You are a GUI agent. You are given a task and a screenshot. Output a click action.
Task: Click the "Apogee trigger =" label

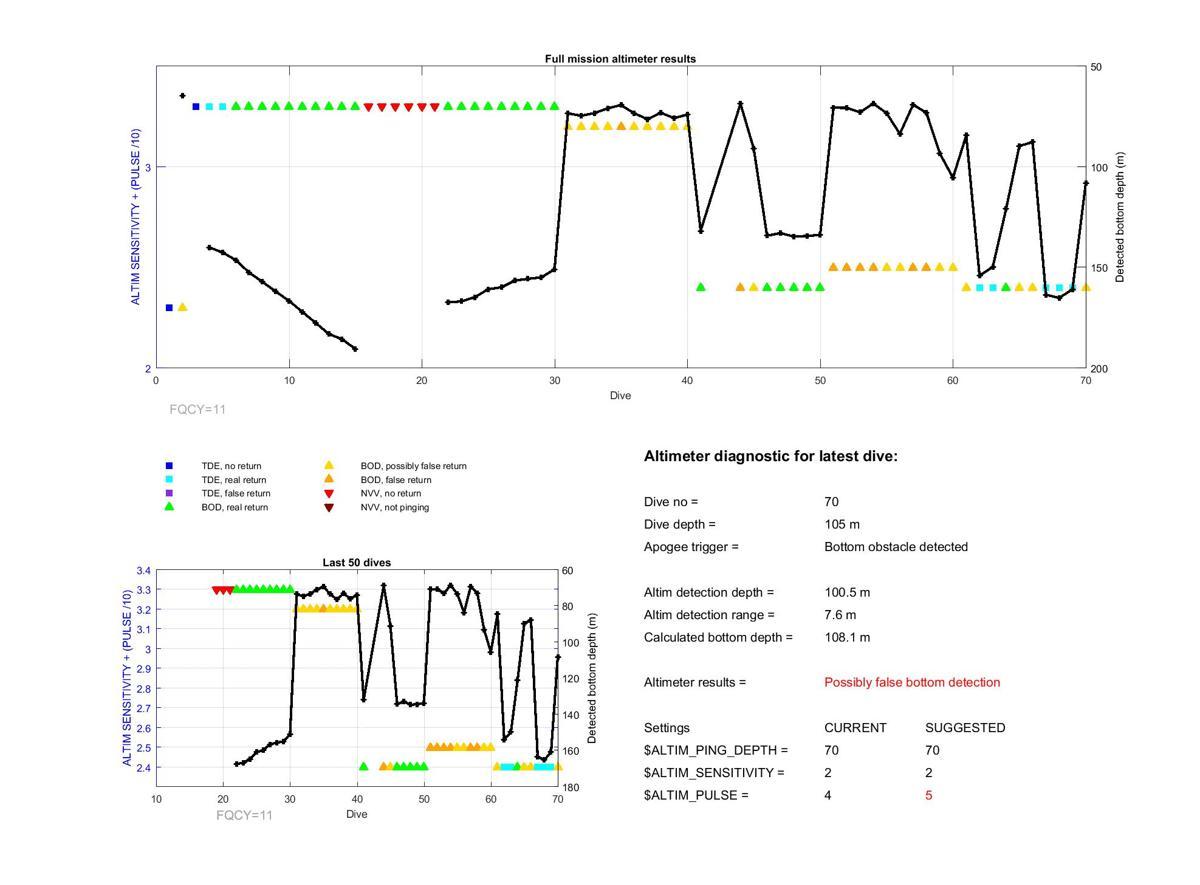pyautogui.click(x=691, y=547)
